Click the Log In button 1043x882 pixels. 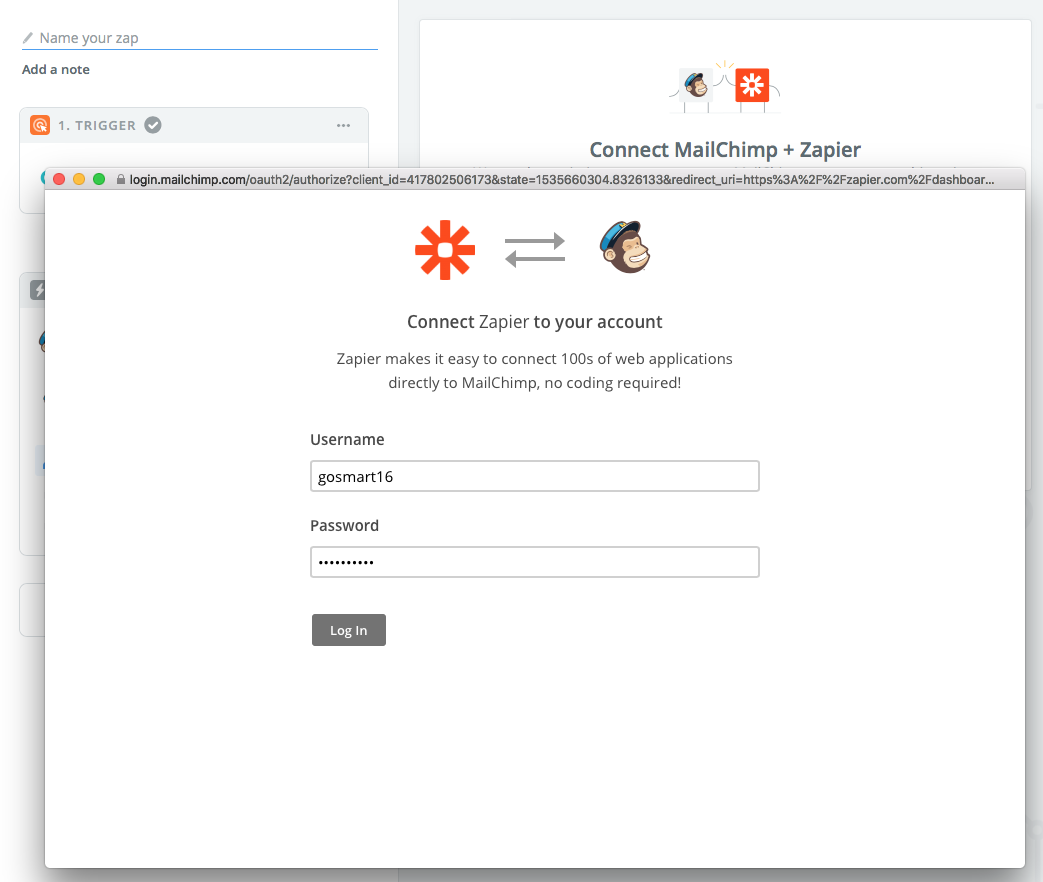[x=349, y=630]
